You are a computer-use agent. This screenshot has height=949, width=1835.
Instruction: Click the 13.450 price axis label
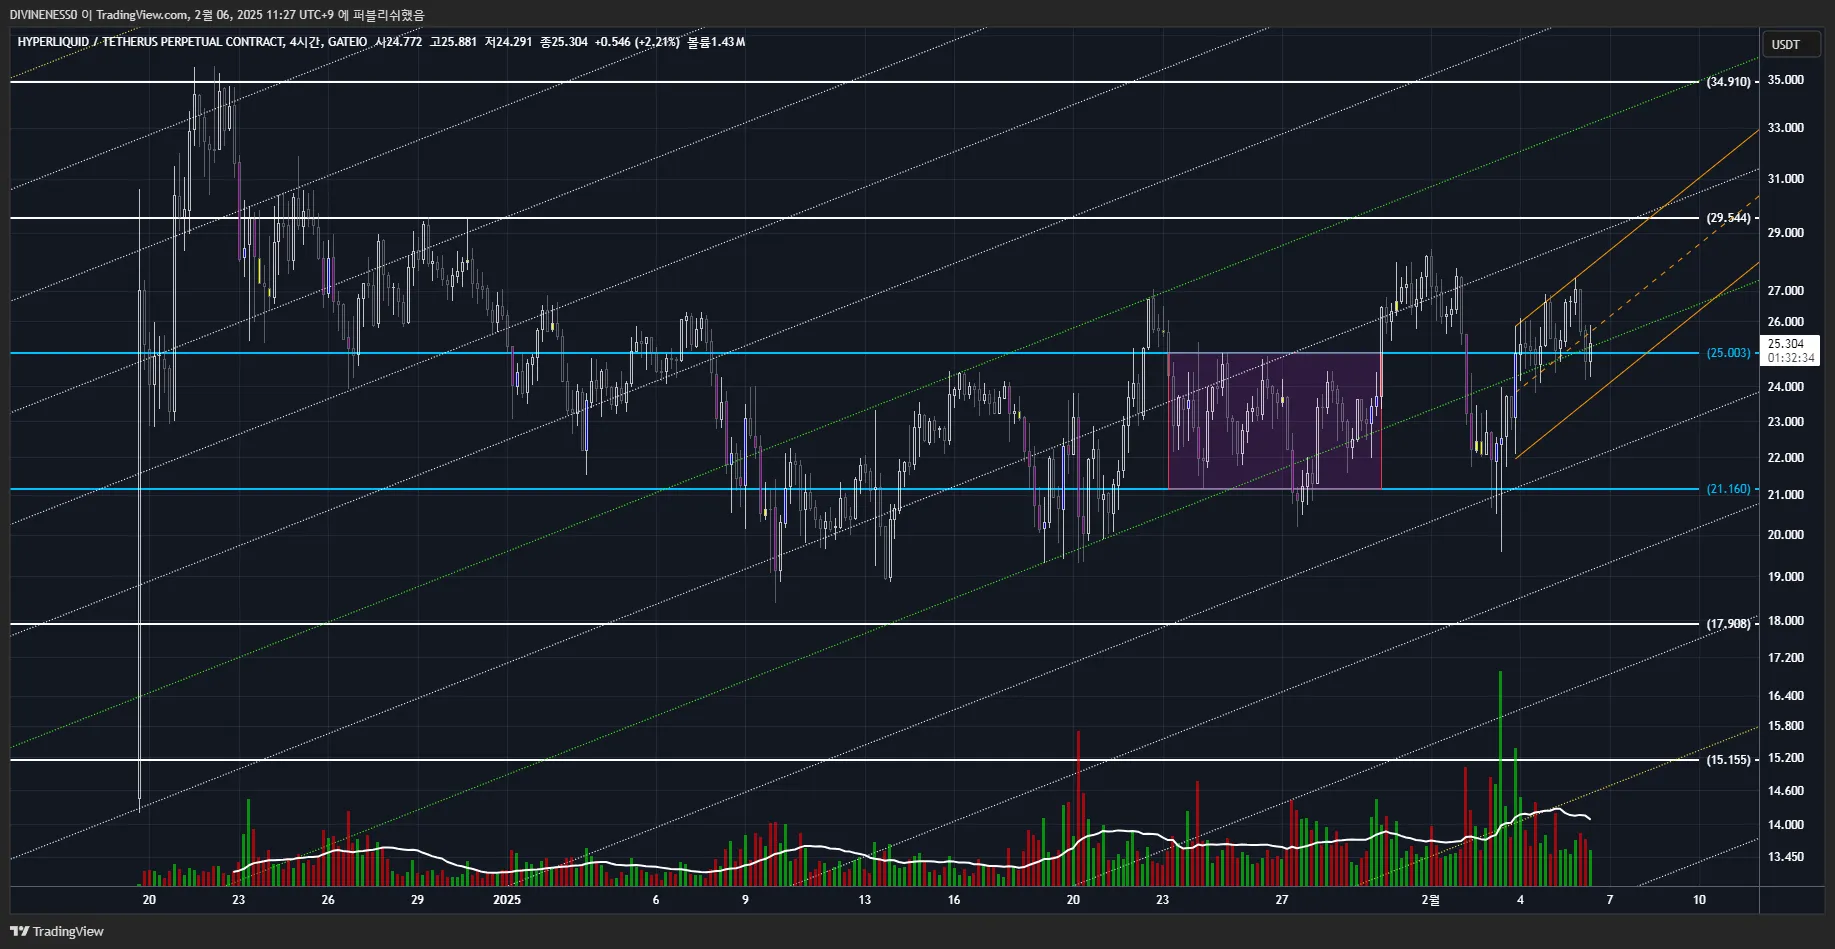[1786, 857]
